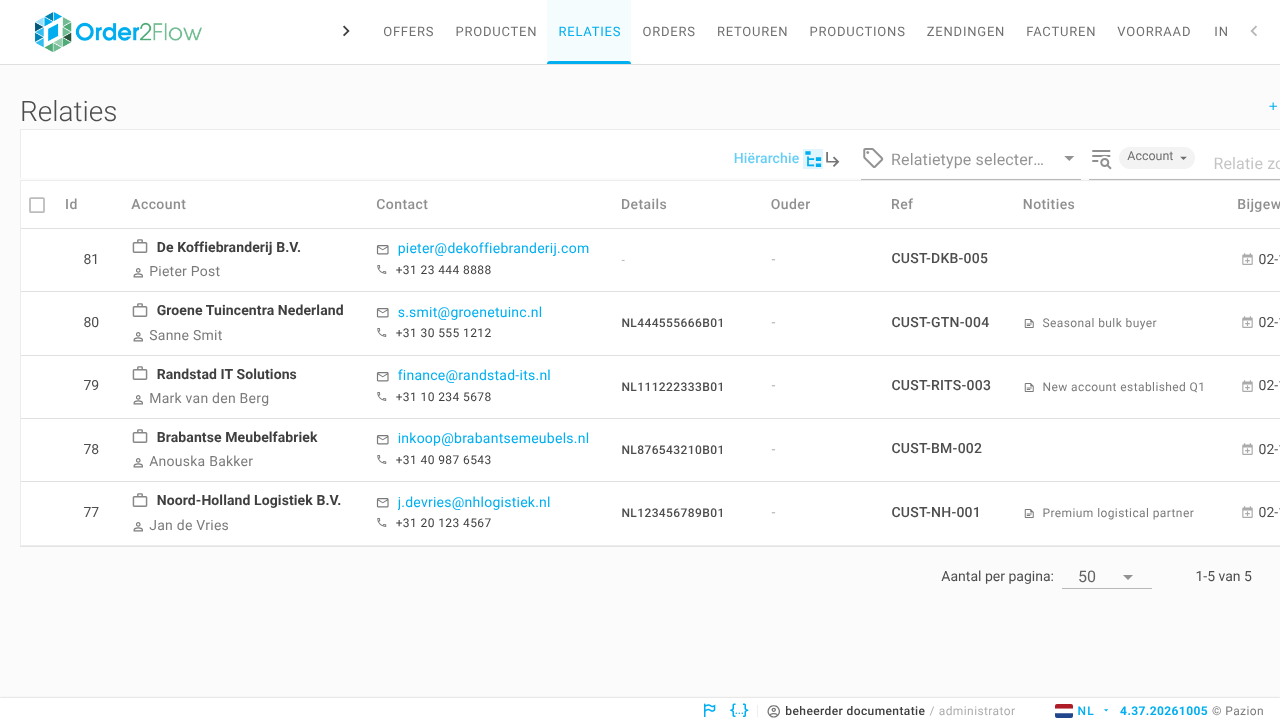Click the plus icon to add a relation

coord(1273,106)
